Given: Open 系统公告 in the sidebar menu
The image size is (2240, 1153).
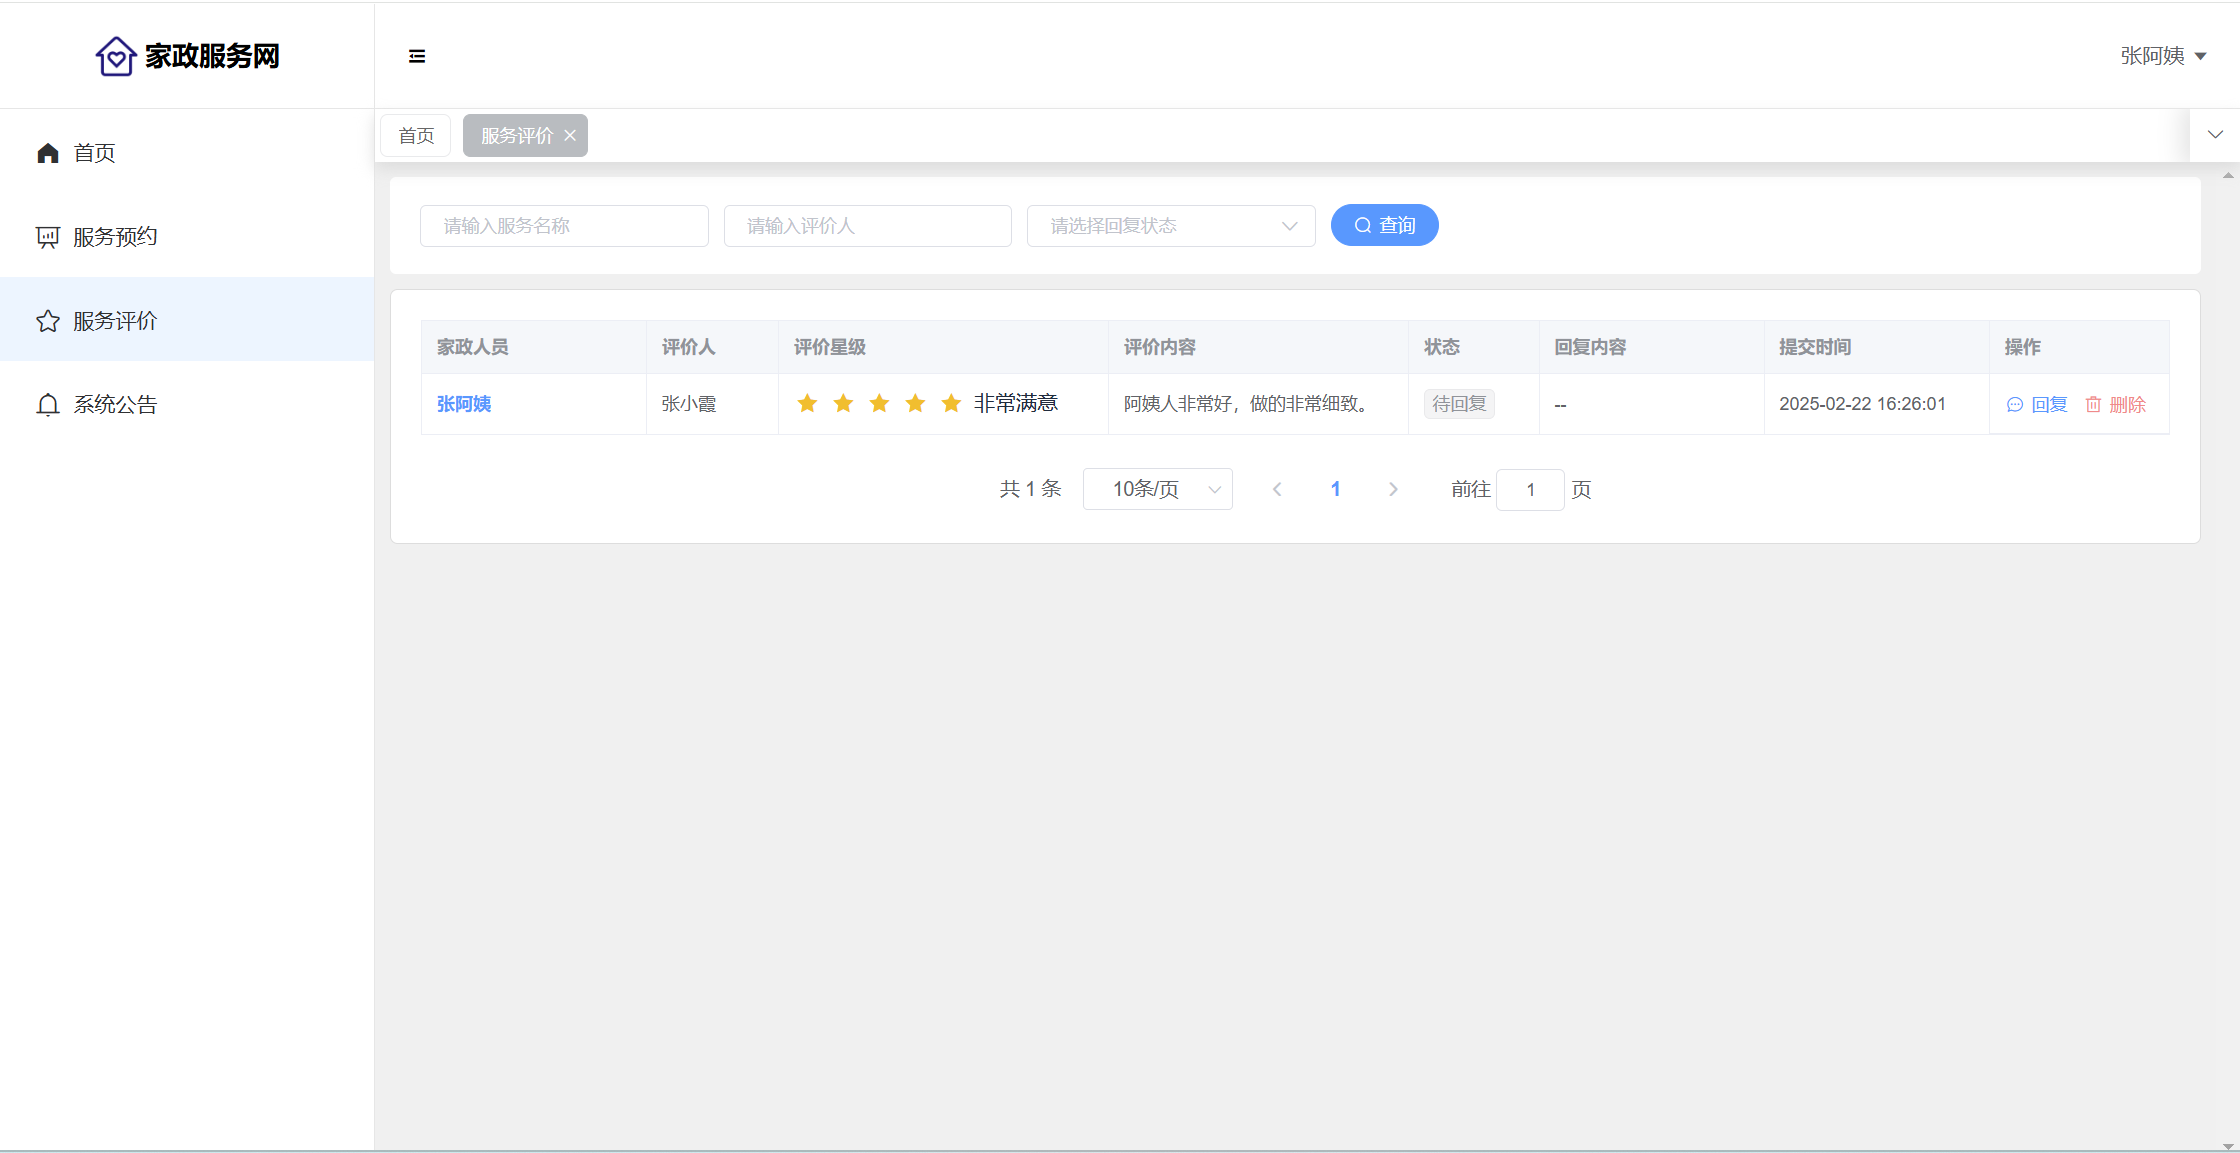Looking at the screenshot, I should (x=115, y=405).
